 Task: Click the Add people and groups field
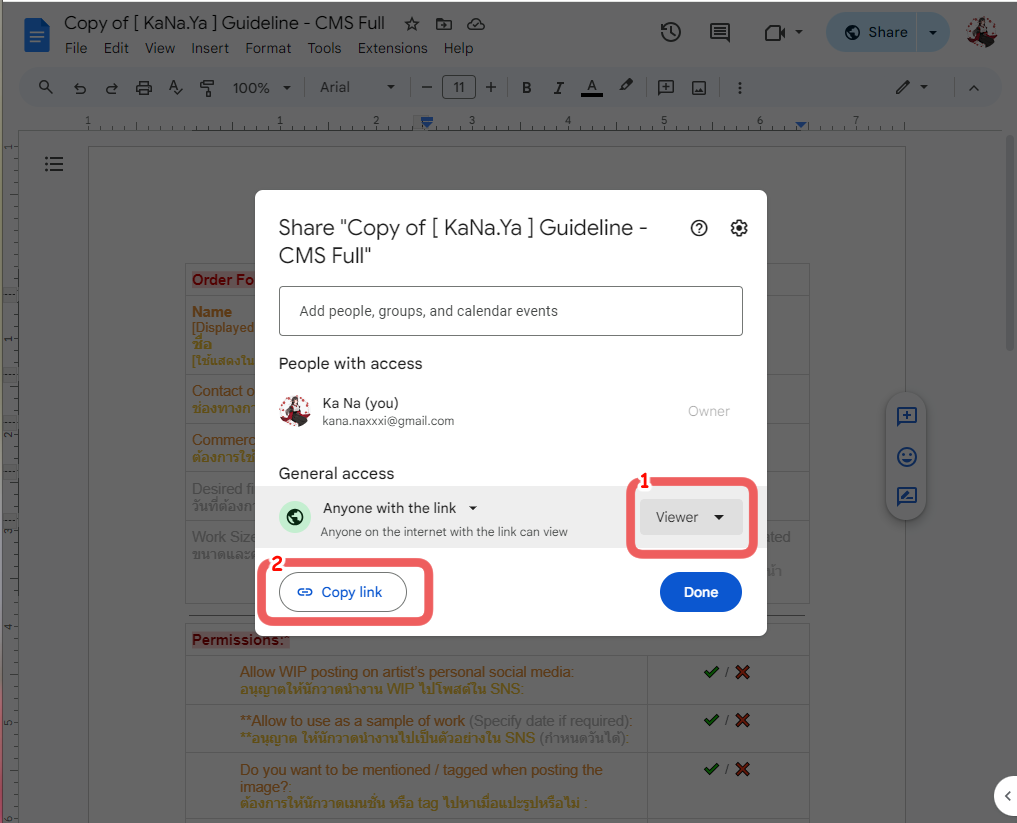(510, 311)
